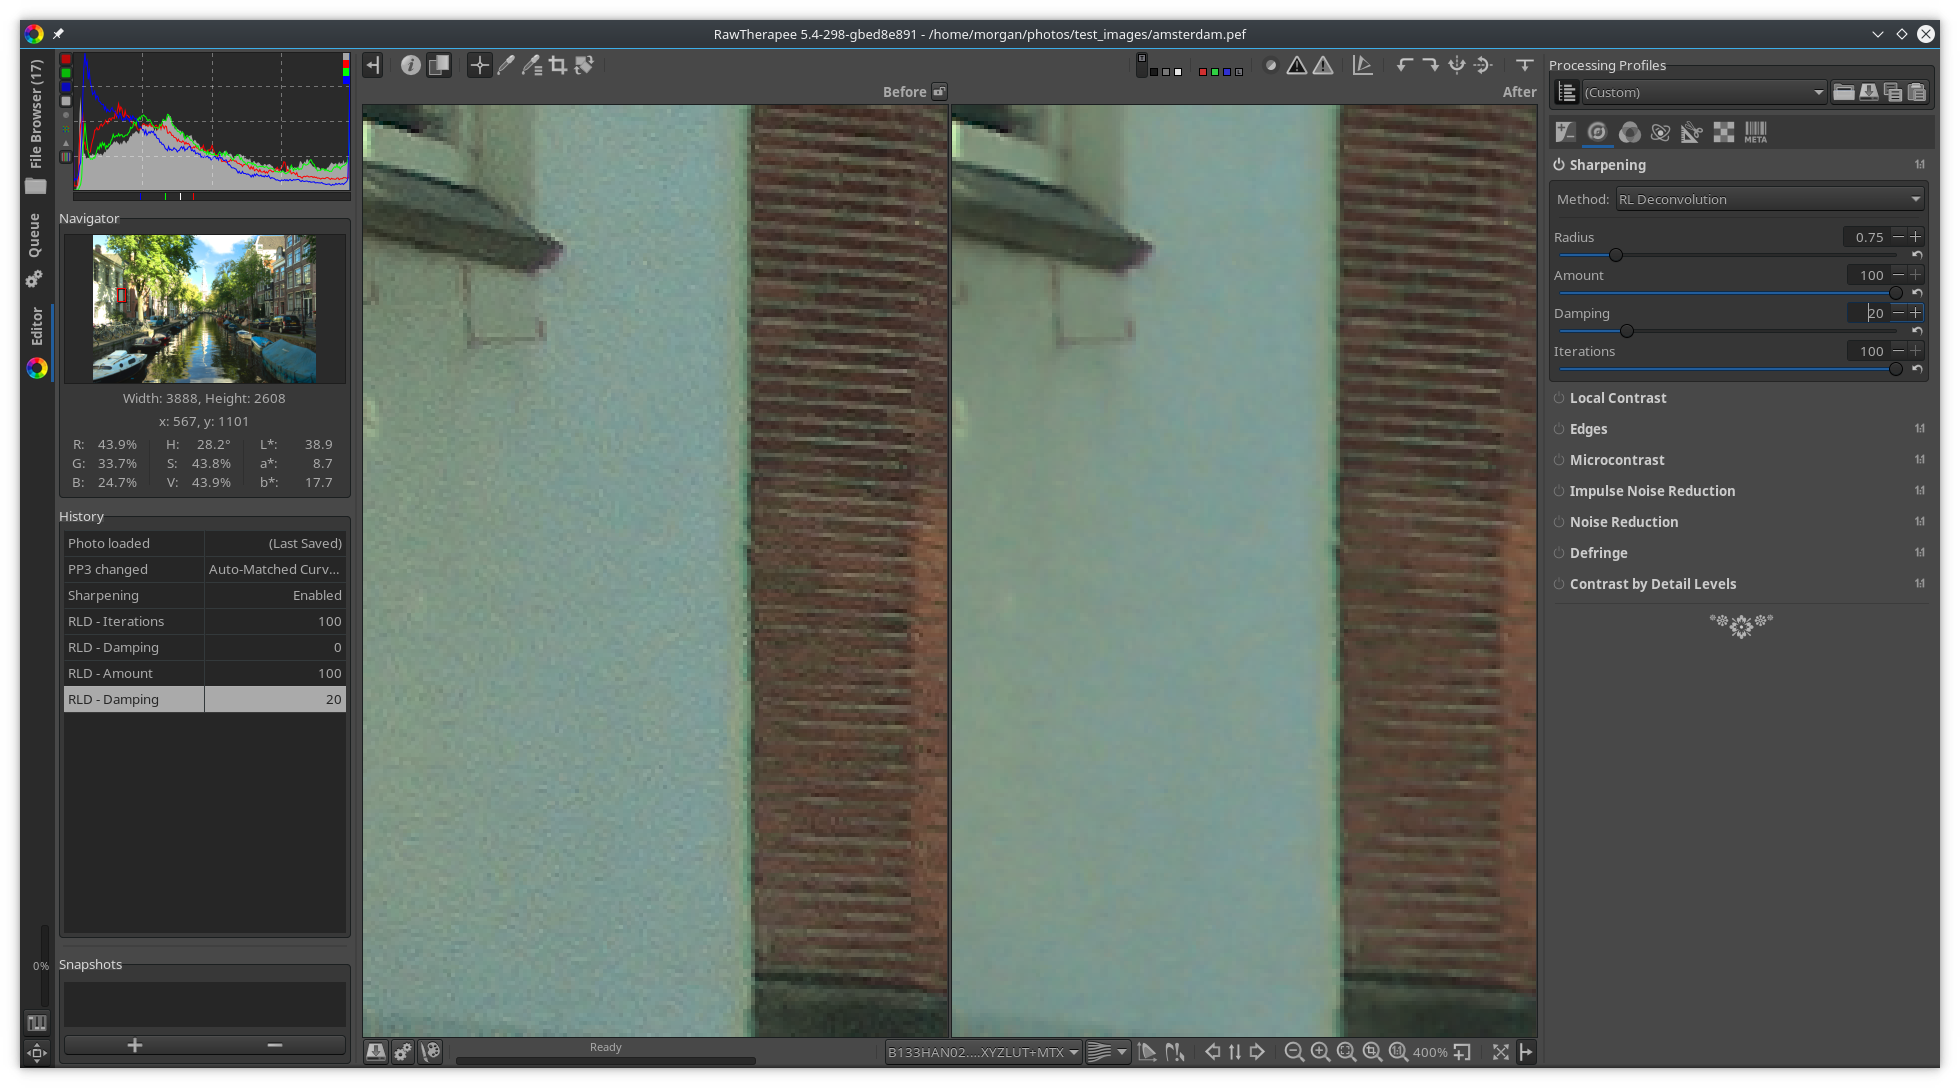Open the Metadata tab

click(x=1756, y=132)
